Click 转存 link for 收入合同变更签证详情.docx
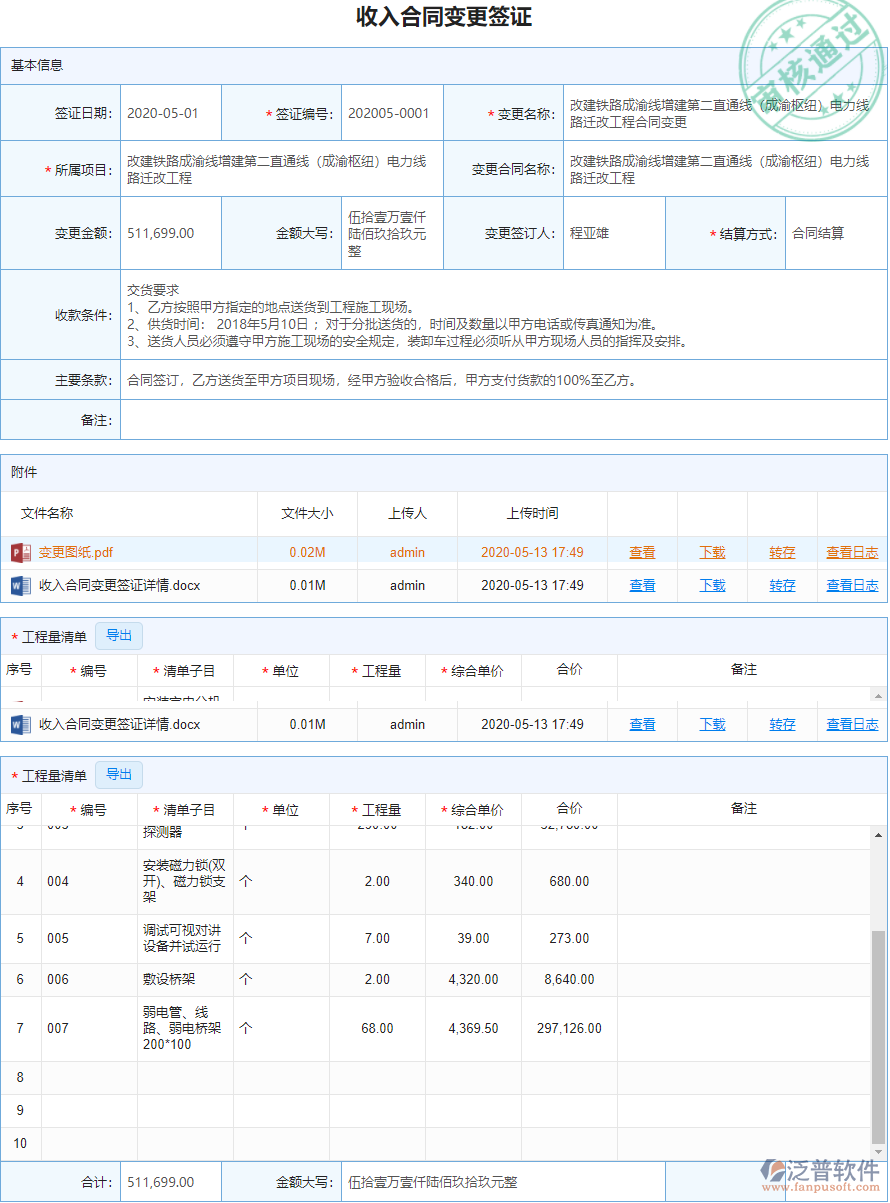The height and width of the screenshot is (1203, 890). (782, 585)
